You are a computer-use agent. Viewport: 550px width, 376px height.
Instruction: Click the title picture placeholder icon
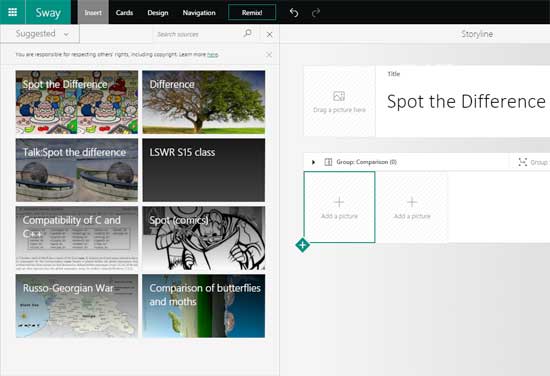tap(339, 96)
